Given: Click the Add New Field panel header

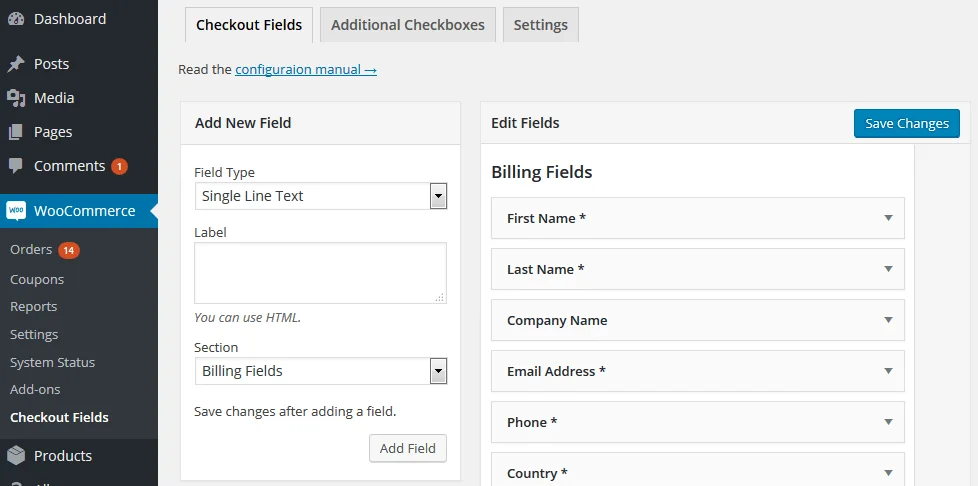Looking at the screenshot, I should (321, 123).
